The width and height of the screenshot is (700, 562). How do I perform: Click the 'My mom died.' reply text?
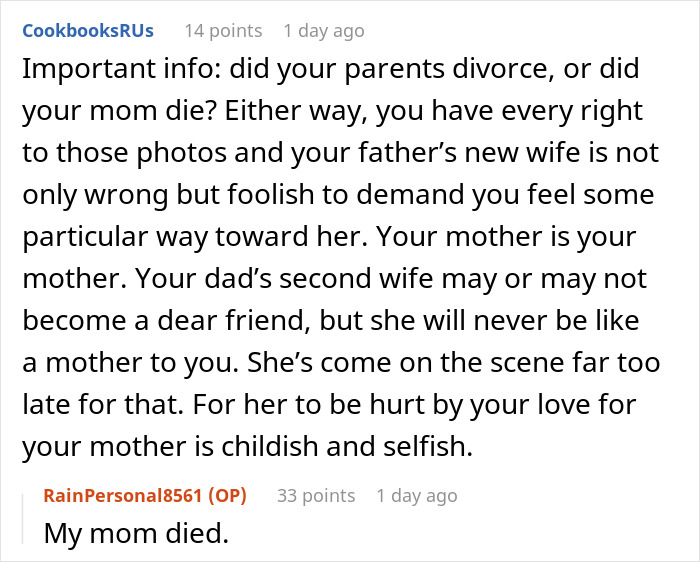[x=136, y=533]
